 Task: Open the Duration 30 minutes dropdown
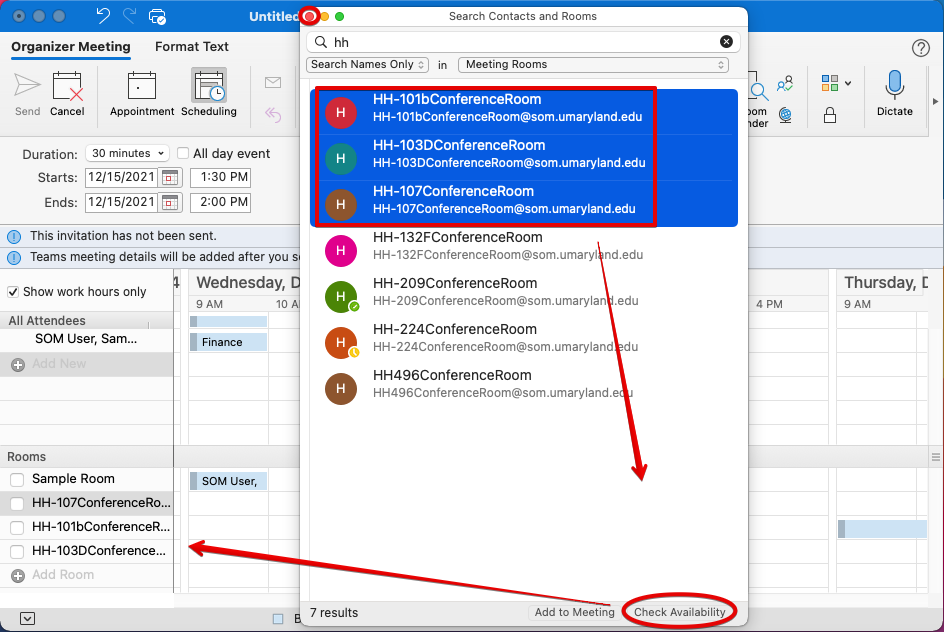[127, 154]
